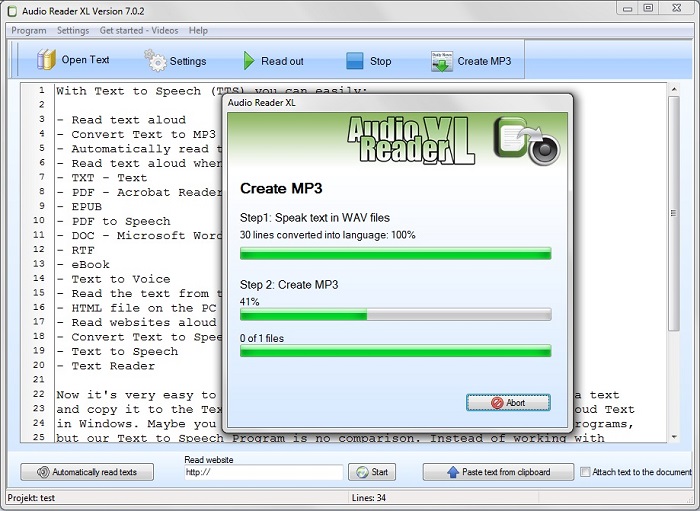Click the 0 of 1 files progress bar

point(396,351)
